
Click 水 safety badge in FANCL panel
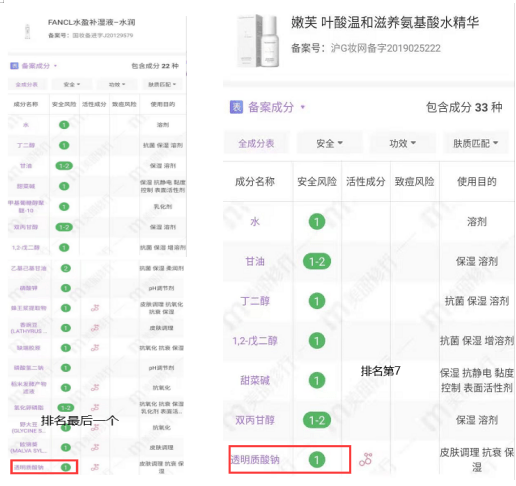(x=64, y=125)
